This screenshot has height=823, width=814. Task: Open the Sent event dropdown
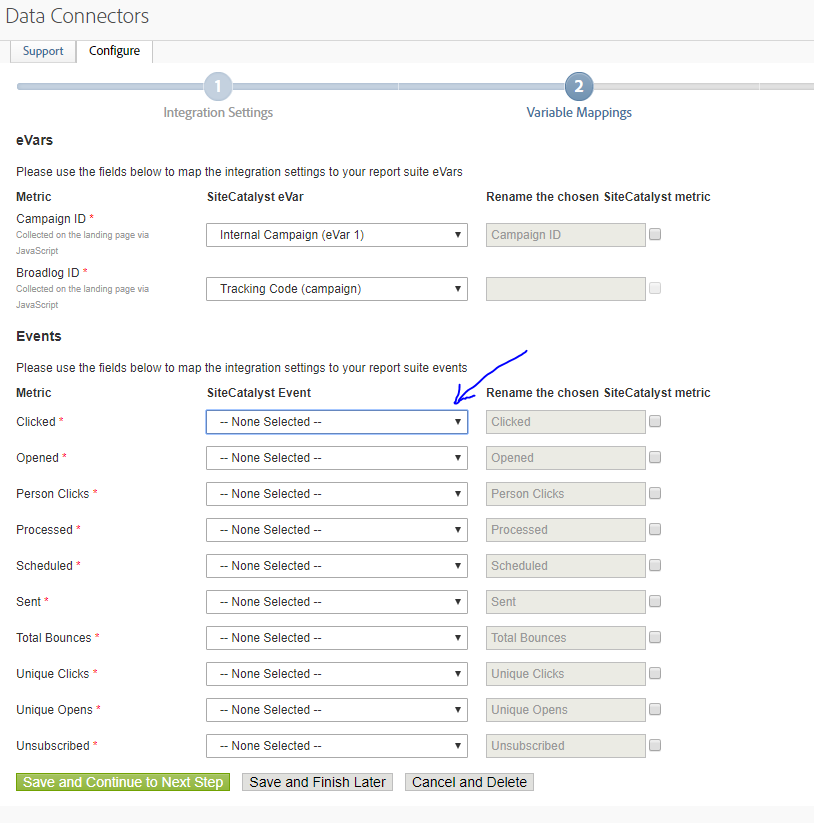337,602
